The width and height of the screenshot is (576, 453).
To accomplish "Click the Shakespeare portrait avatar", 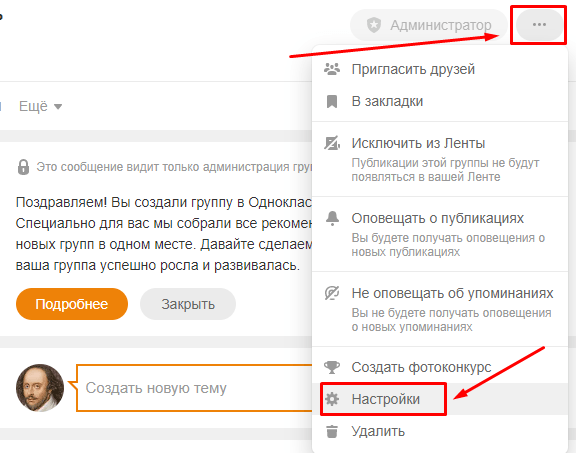I will pyautogui.click(x=40, y=388).
